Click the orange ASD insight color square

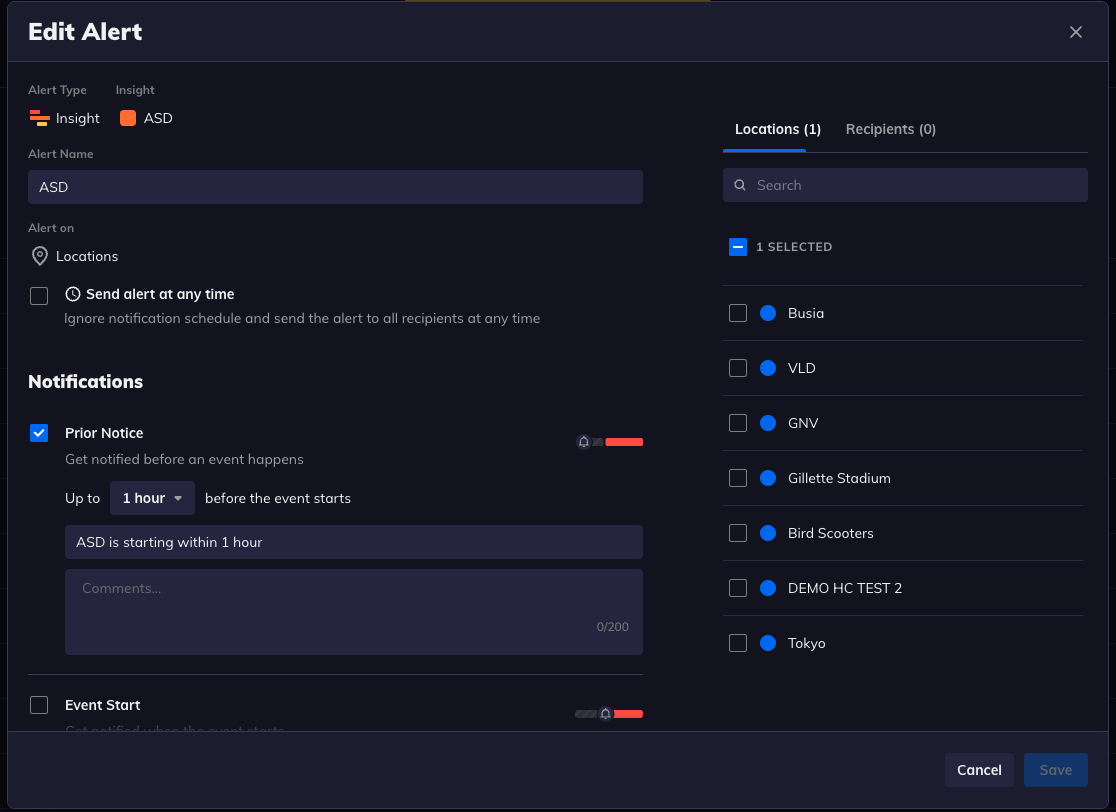[128, 118]
